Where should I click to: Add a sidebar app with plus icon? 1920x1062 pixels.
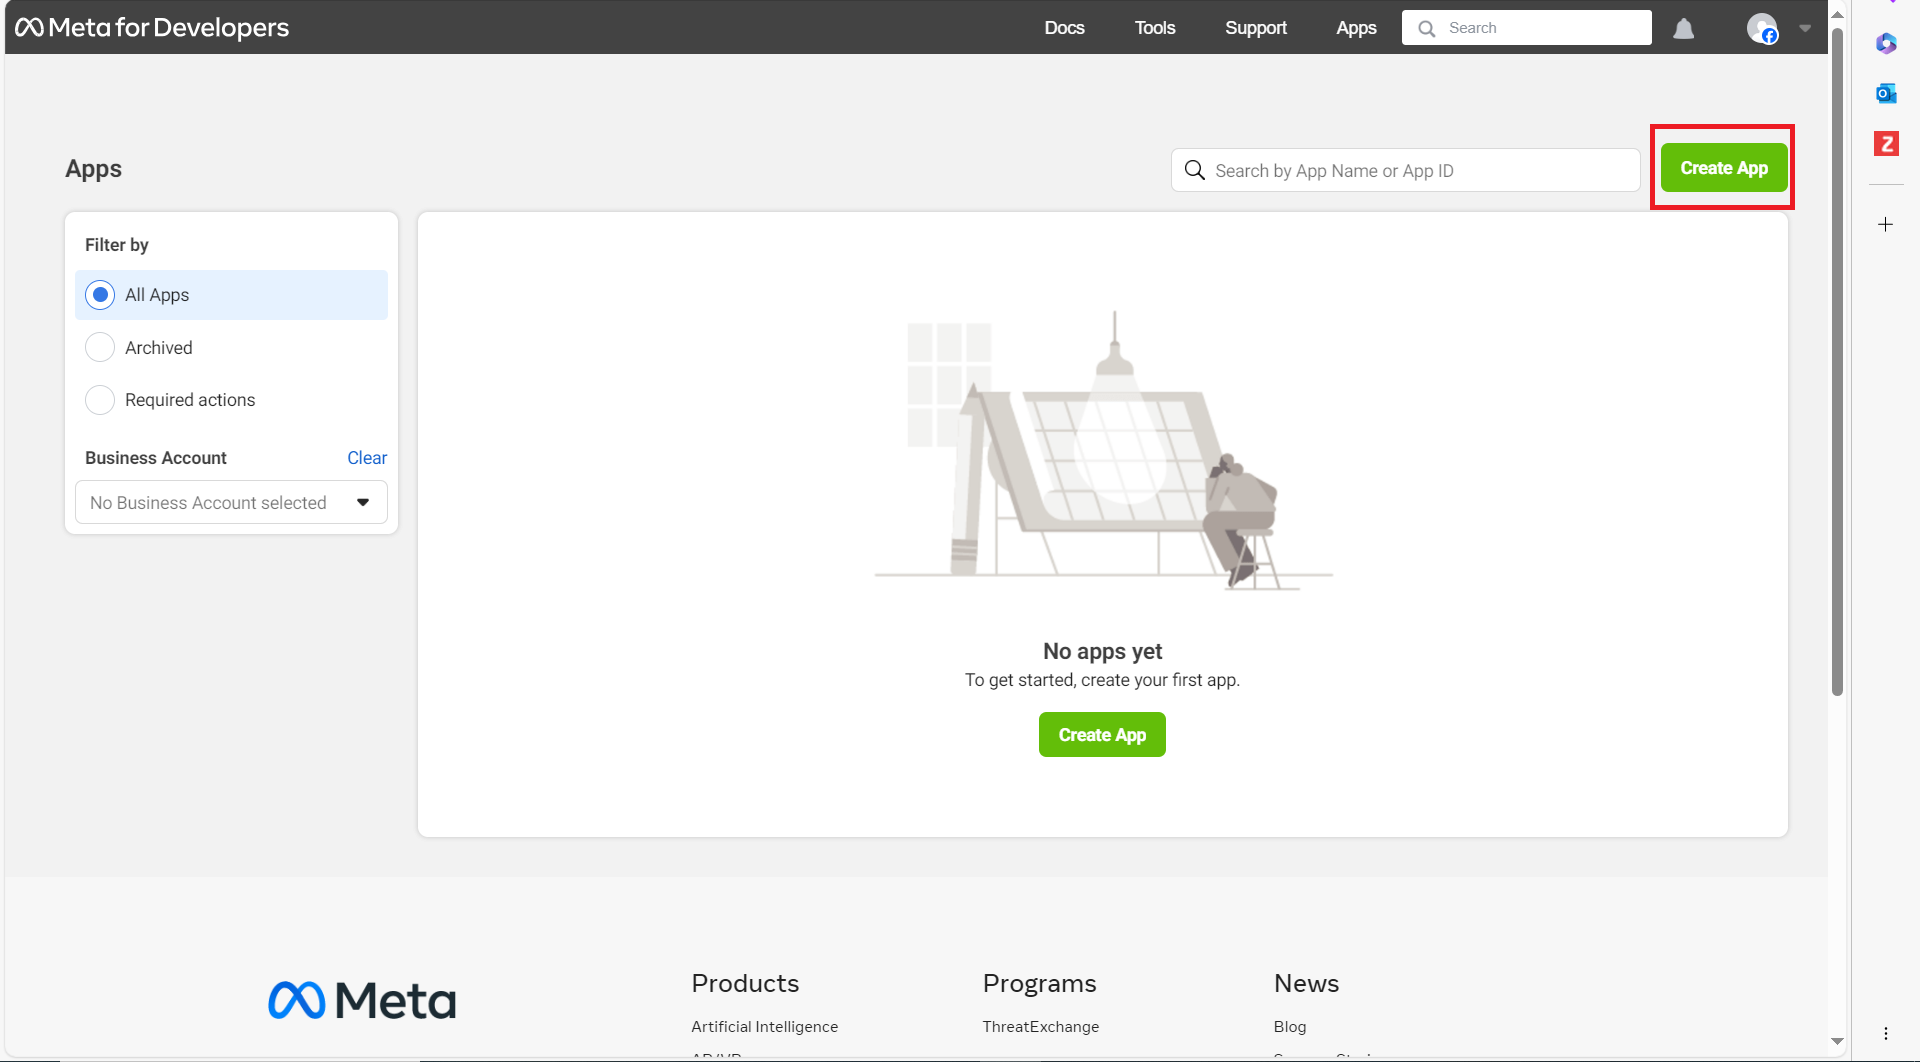(1886, 224)
